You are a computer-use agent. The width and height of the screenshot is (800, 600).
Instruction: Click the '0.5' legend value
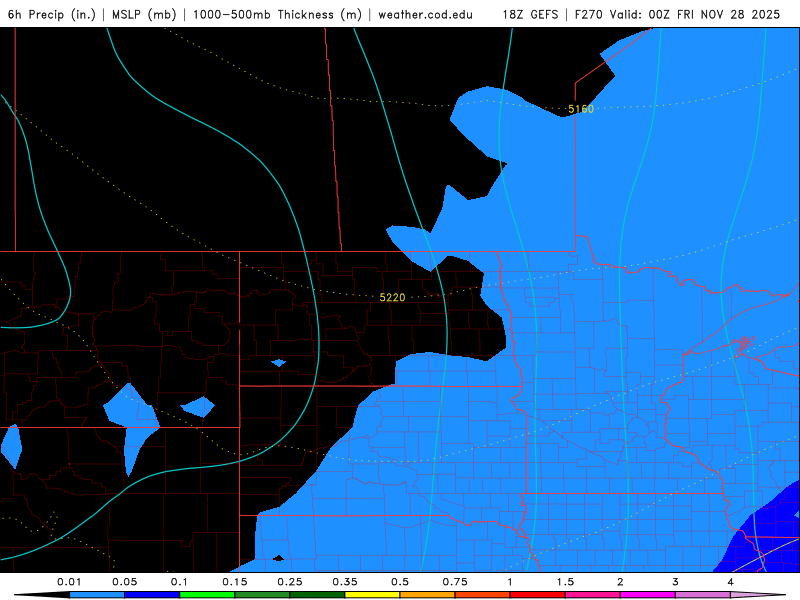click(400, 582)
